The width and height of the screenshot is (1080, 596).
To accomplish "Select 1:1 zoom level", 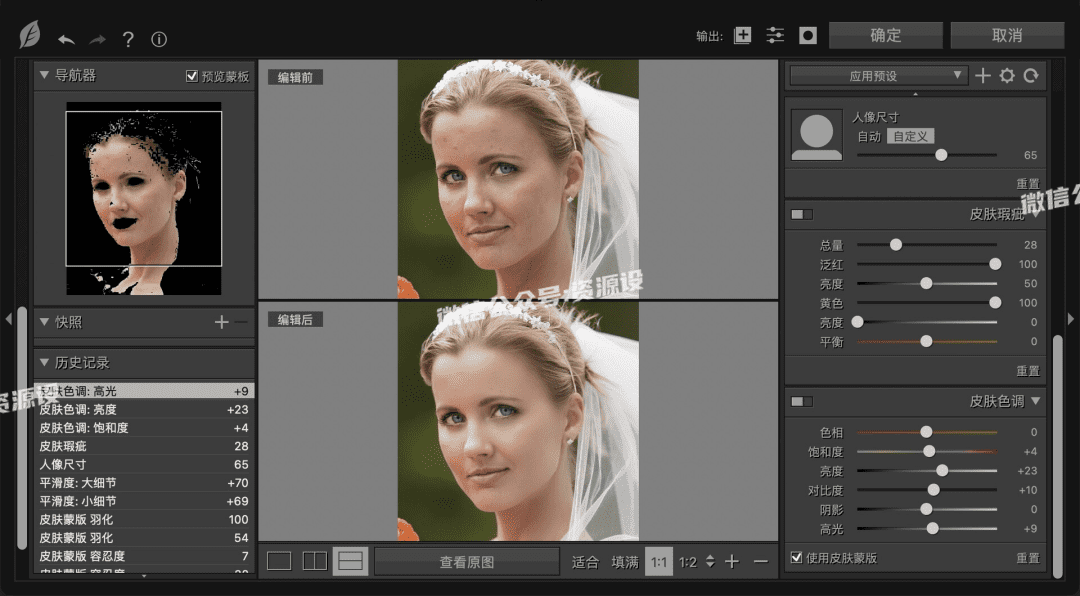I will point(658,562).
